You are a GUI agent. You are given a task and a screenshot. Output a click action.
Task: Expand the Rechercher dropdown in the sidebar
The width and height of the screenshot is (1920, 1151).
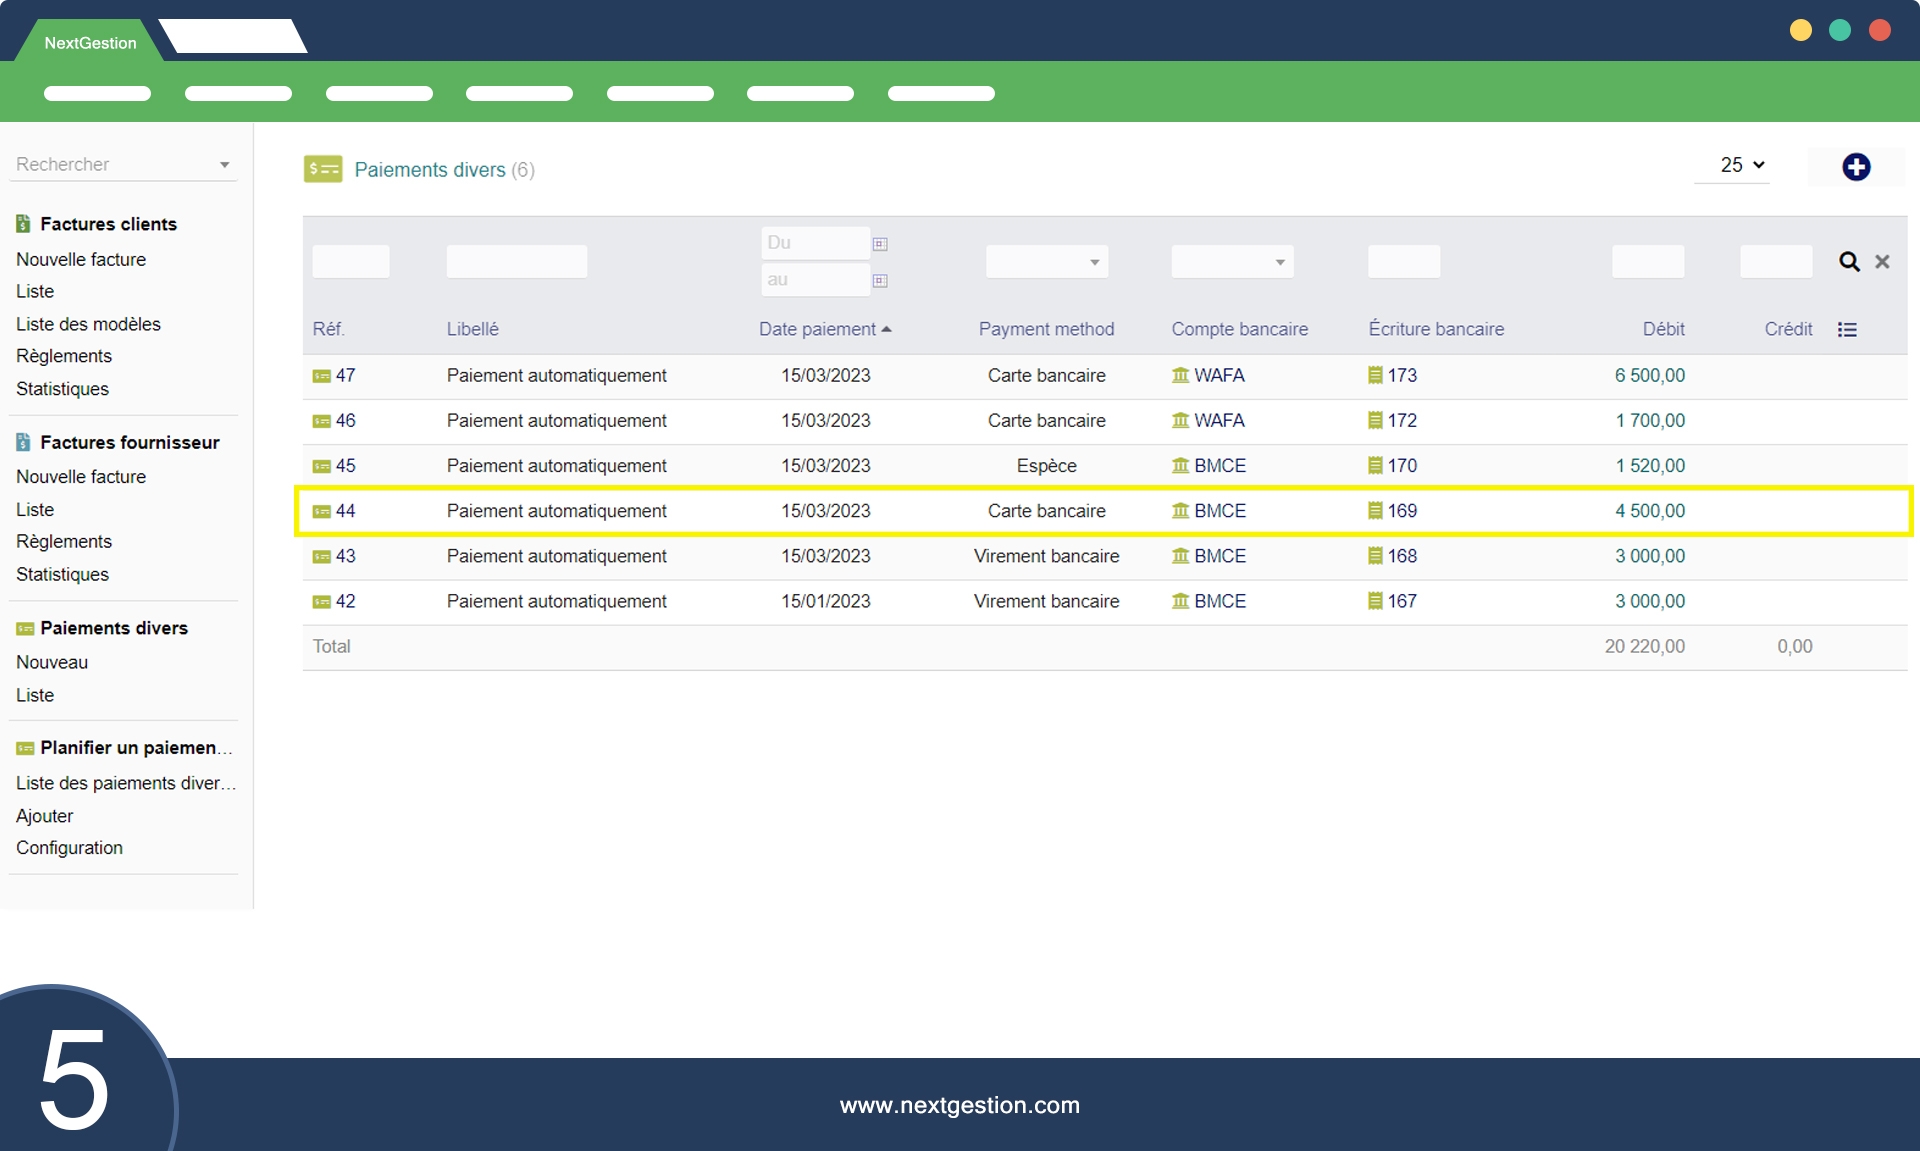click(x=224, y=165)
